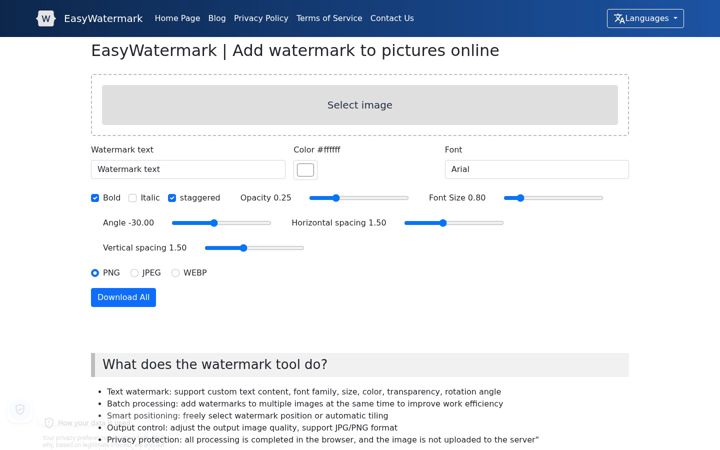720x450 pixels.
Task: Click the EasyWatermark W logo icon
Action: click(x=45, y=18)
